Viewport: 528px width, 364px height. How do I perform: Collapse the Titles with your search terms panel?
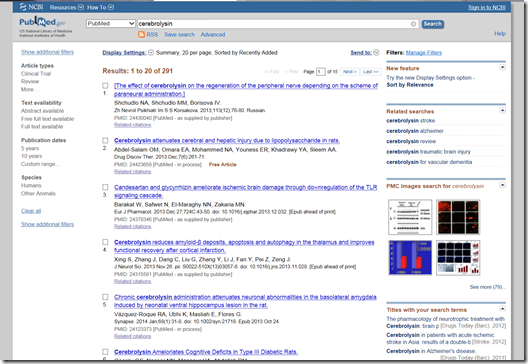tap(502, 309)
